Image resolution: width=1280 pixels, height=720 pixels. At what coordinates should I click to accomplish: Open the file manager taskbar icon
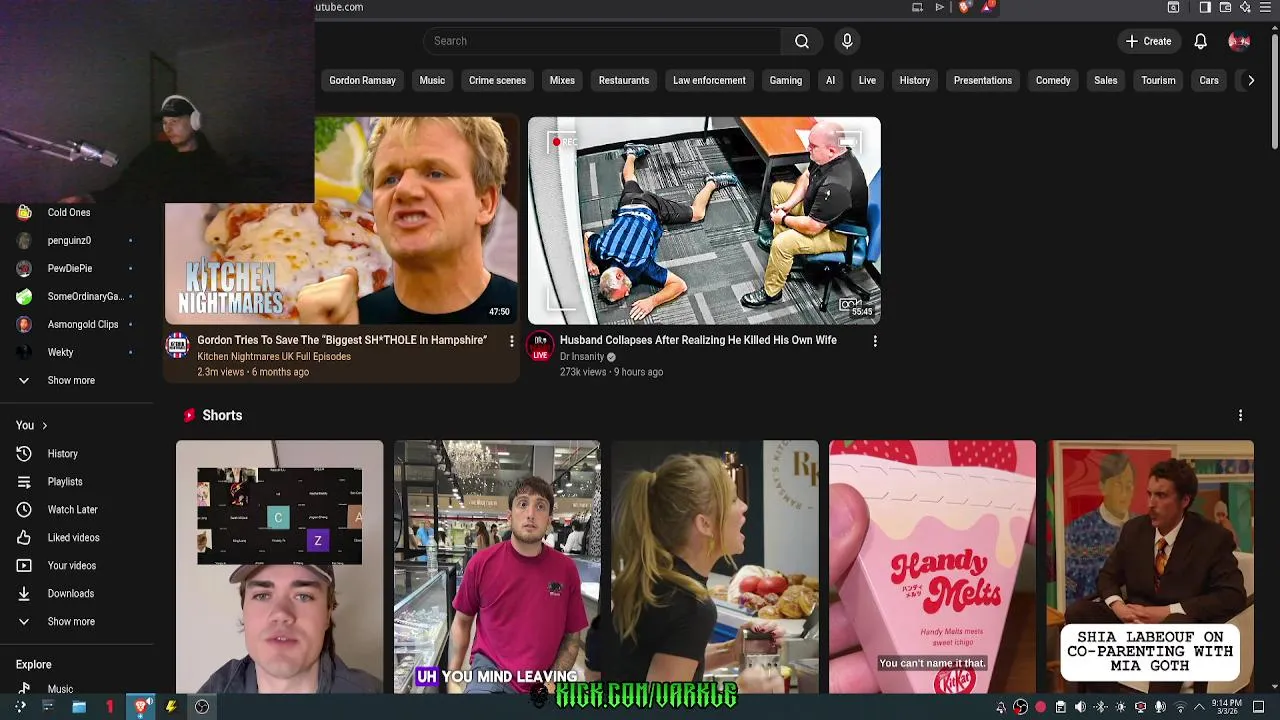tap(79, 707)
